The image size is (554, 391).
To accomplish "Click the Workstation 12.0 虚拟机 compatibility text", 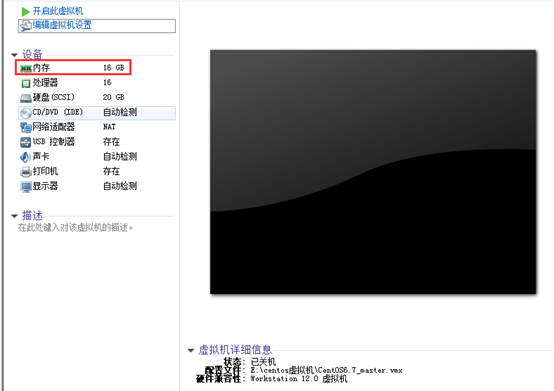I will point(299,379).
